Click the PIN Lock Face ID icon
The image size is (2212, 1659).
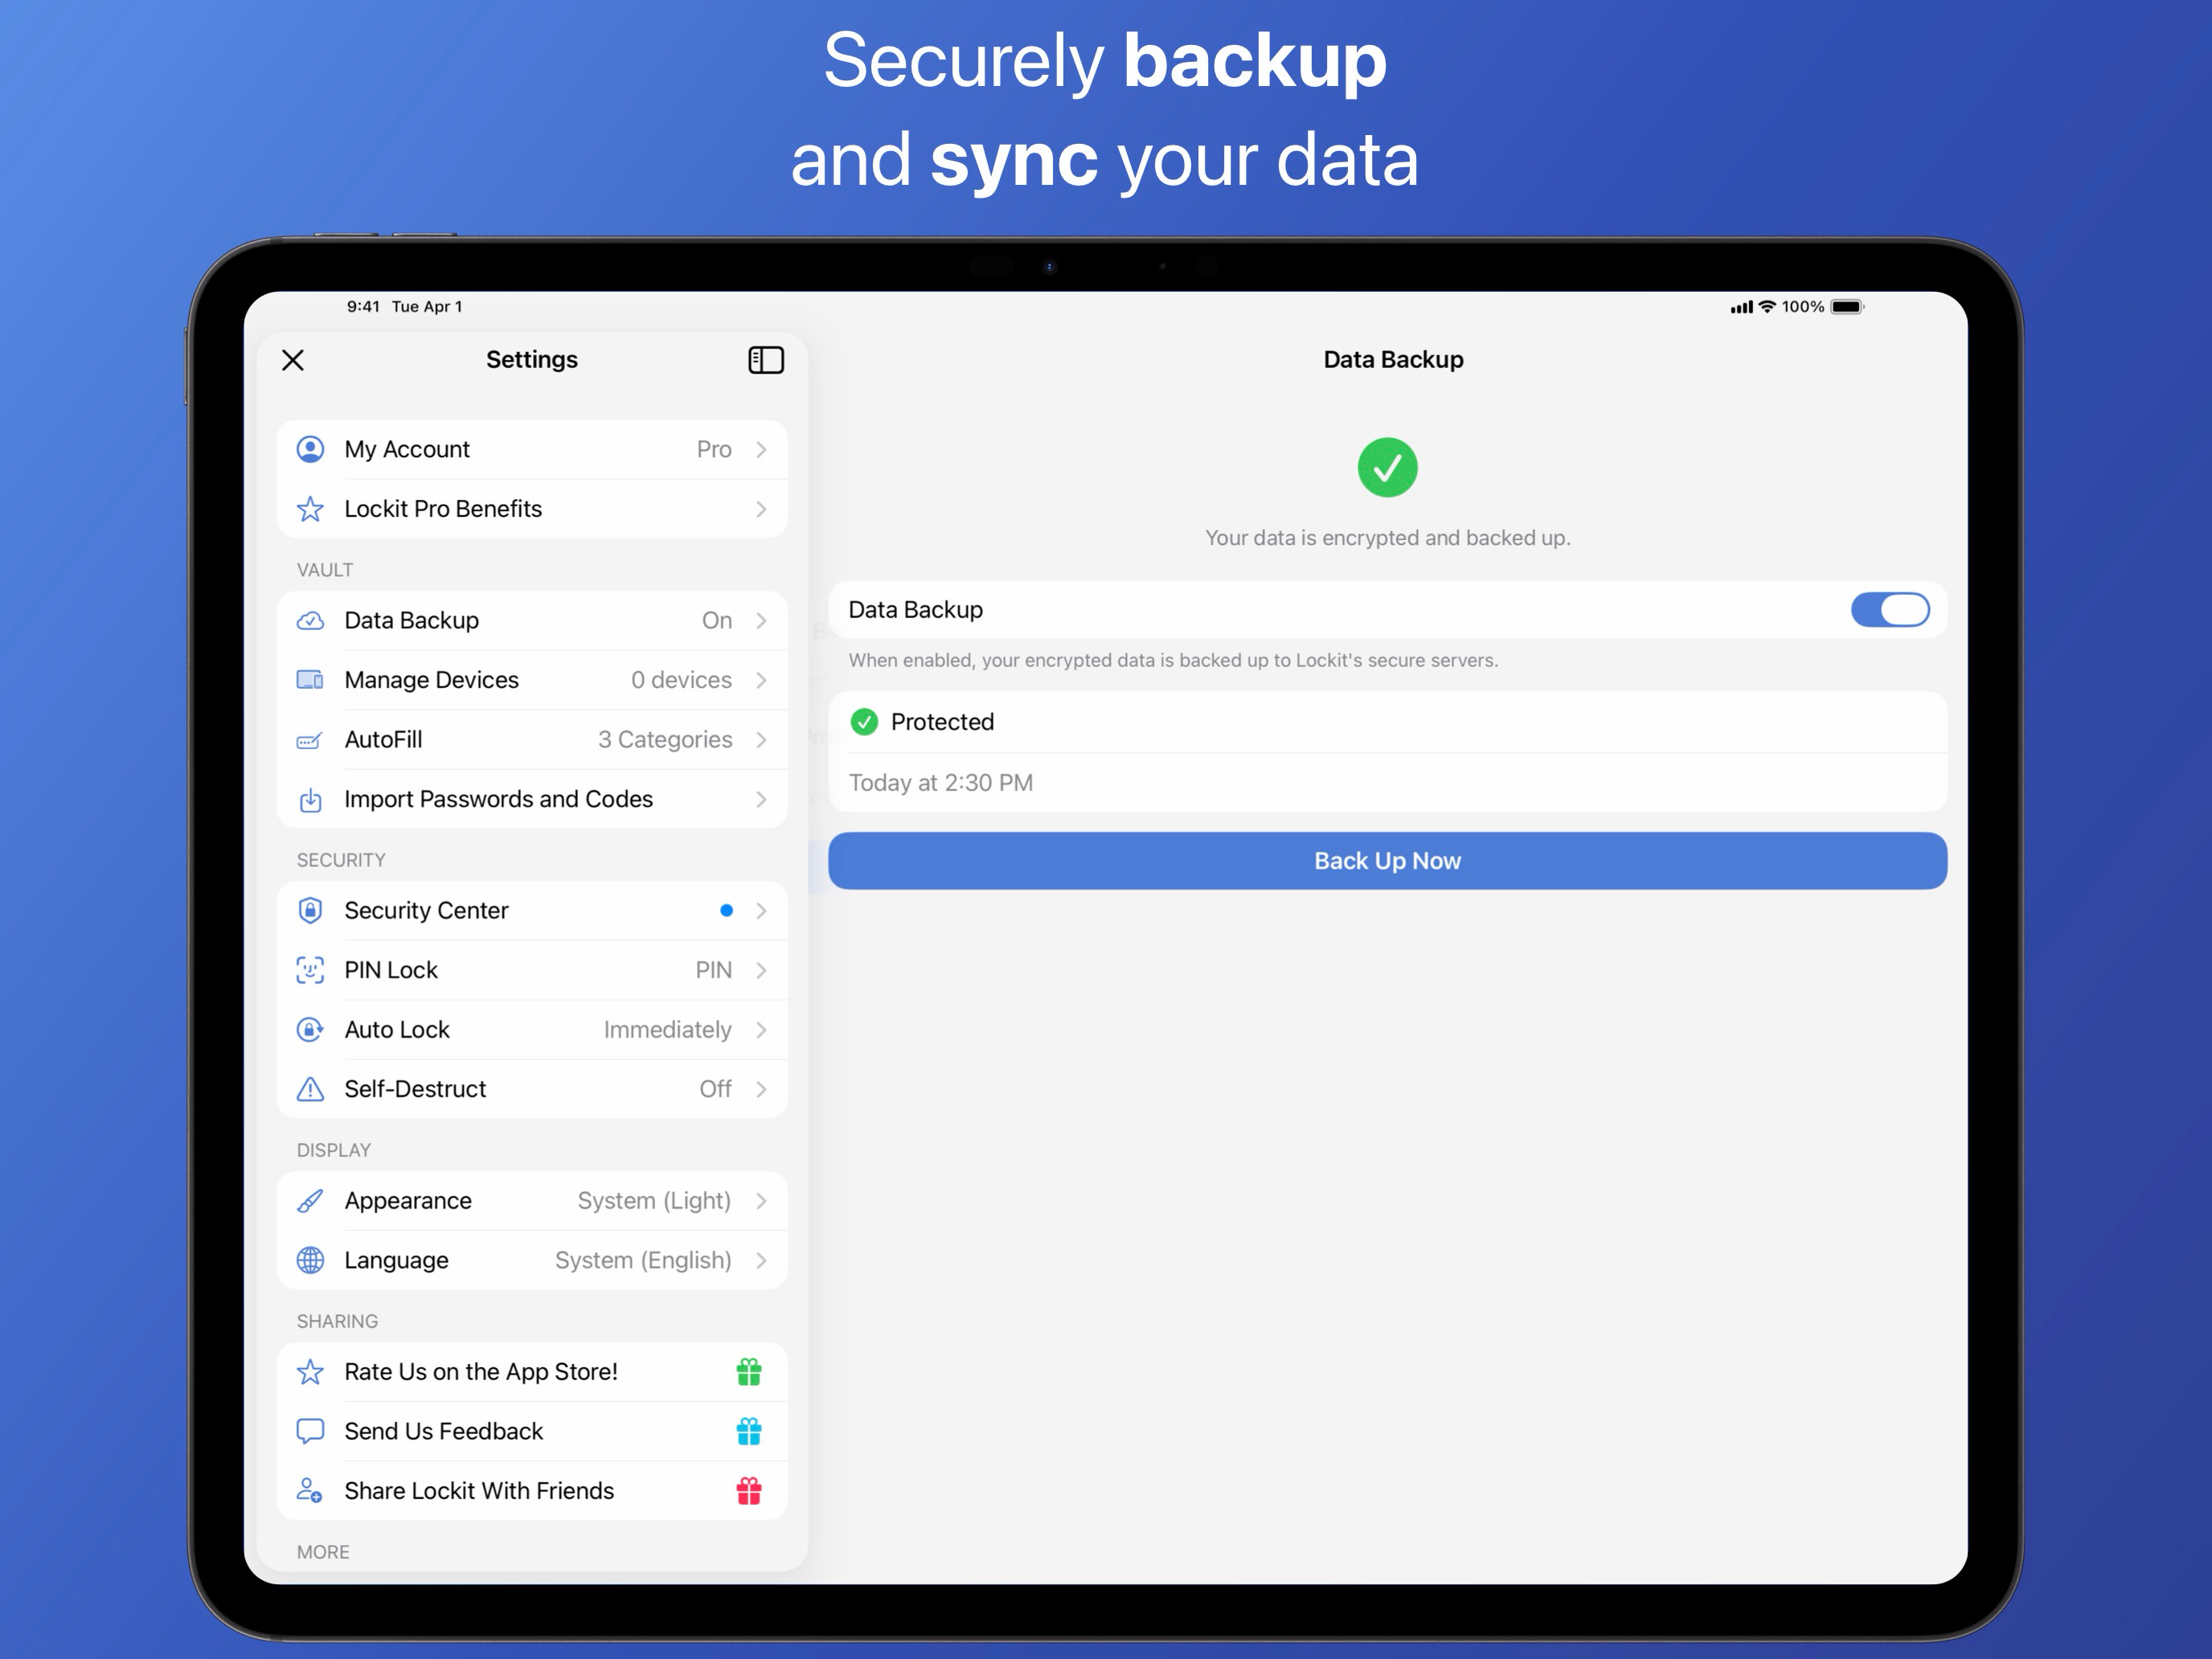coord(310,970)
